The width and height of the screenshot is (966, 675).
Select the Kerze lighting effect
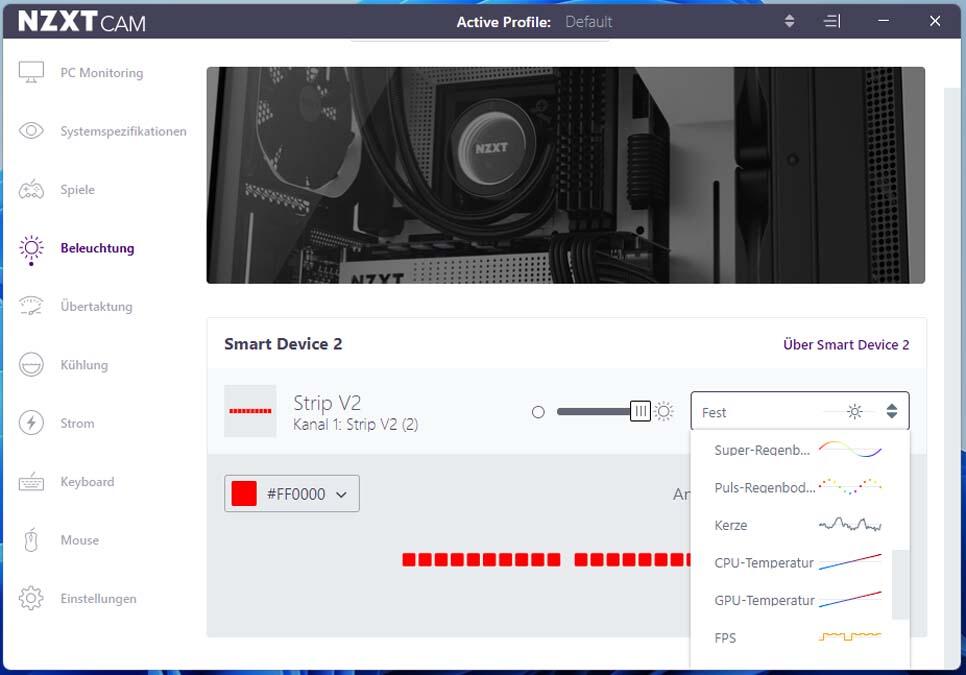[800, 525]
